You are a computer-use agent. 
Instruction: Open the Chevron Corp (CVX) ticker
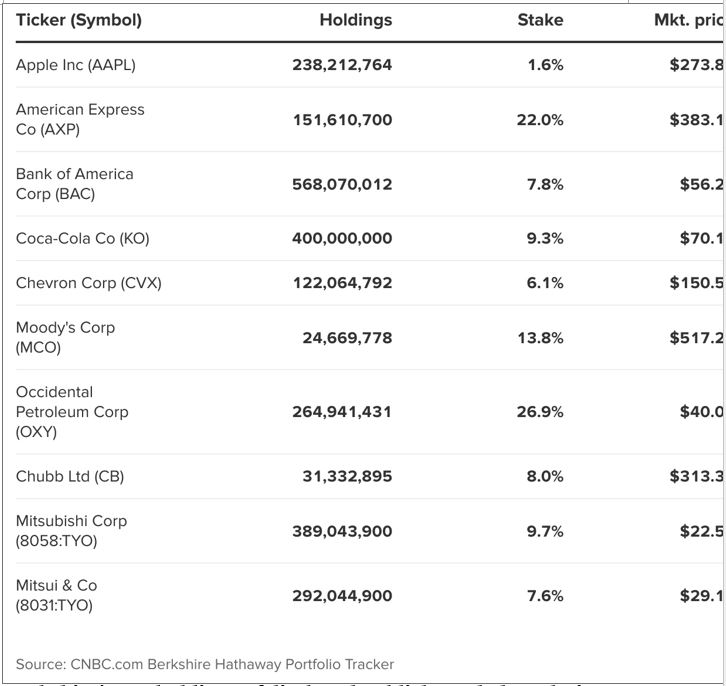click(88, 283)
